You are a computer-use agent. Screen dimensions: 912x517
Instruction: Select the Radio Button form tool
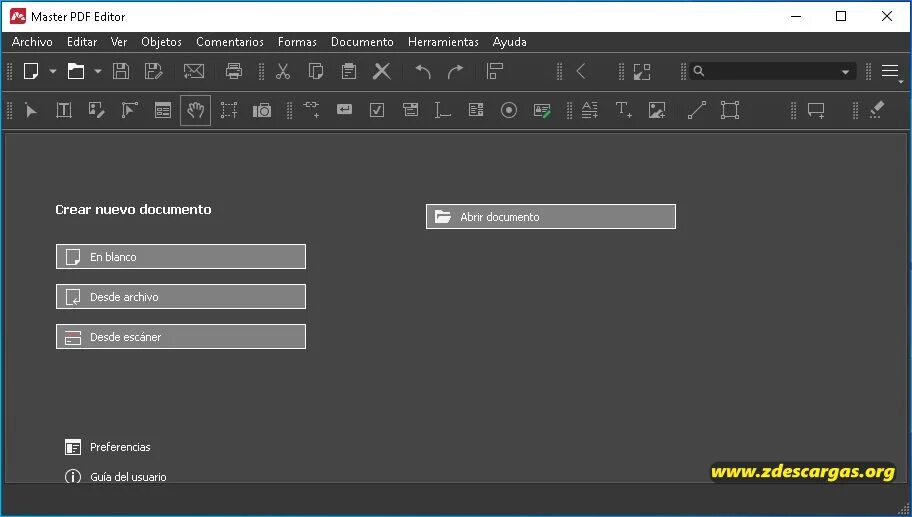[509, 110]
